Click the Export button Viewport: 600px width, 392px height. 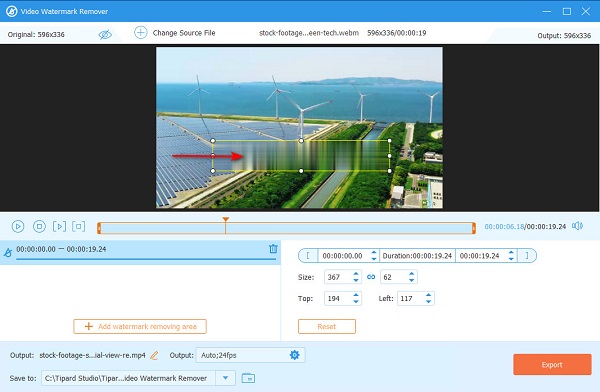[x=552, y=364]
